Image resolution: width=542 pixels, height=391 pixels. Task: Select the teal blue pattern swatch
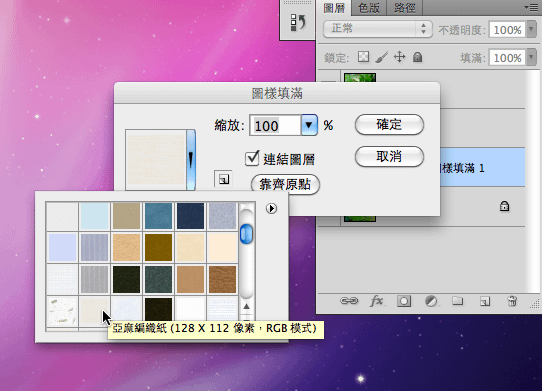[x=158, y=216]
